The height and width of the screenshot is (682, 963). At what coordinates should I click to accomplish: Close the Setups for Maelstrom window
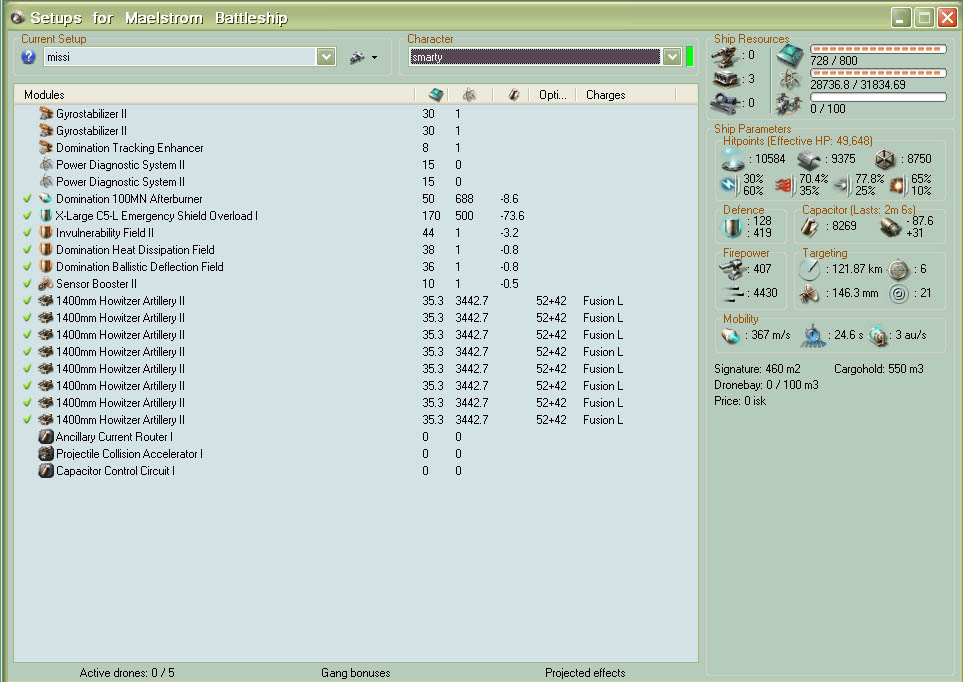coord(947,18)
